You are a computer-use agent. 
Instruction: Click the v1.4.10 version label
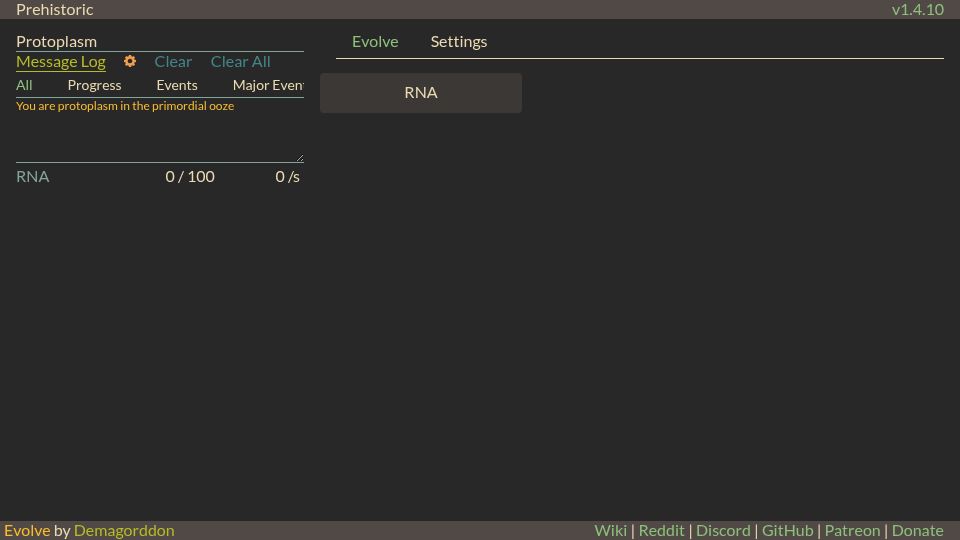917,10
